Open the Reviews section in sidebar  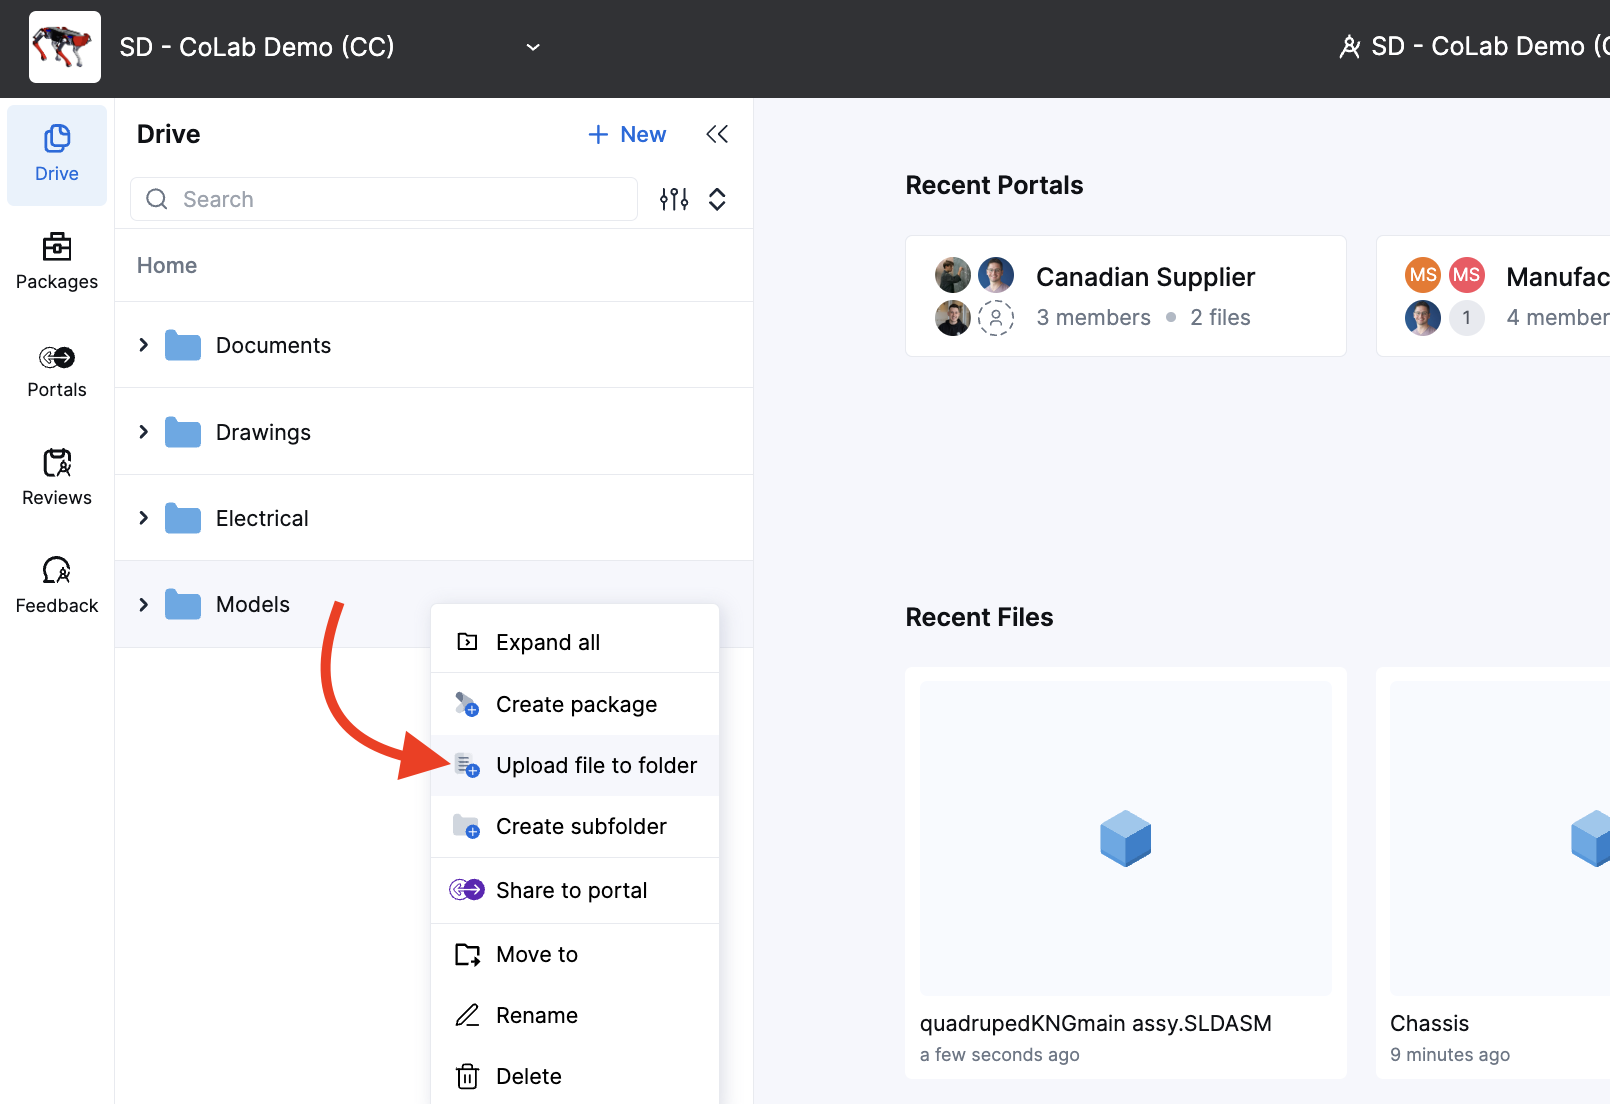pos(57,478)
